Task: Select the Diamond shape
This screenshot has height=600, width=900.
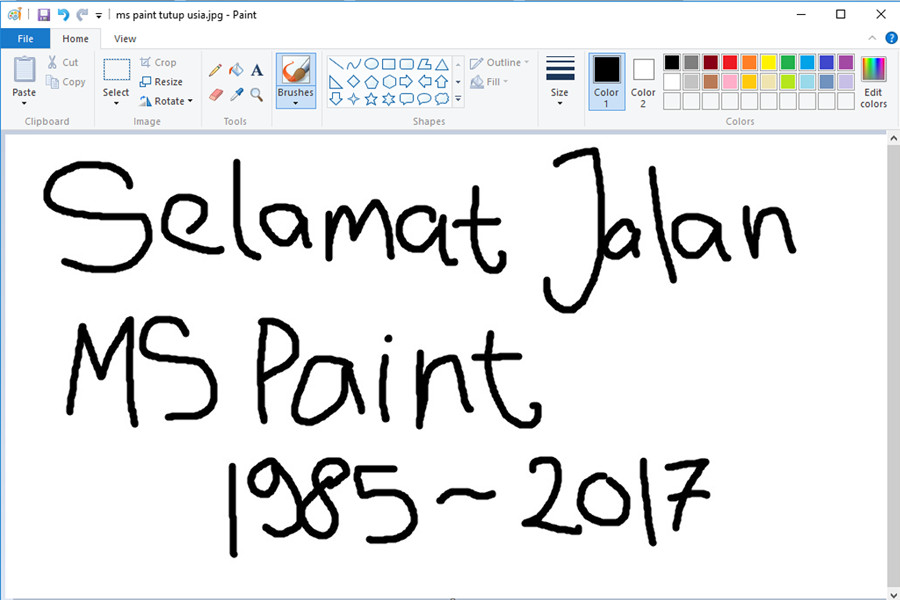Action: 354,82
